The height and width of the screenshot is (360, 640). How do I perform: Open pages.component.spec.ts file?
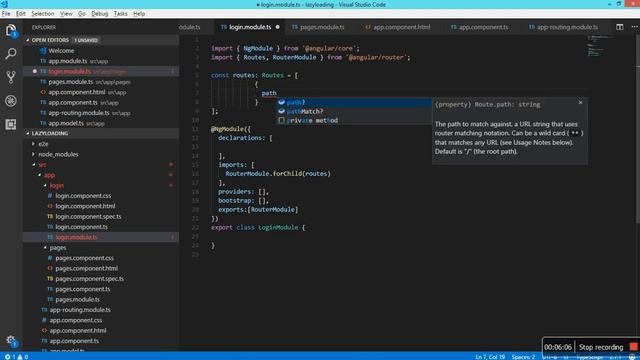89,279
